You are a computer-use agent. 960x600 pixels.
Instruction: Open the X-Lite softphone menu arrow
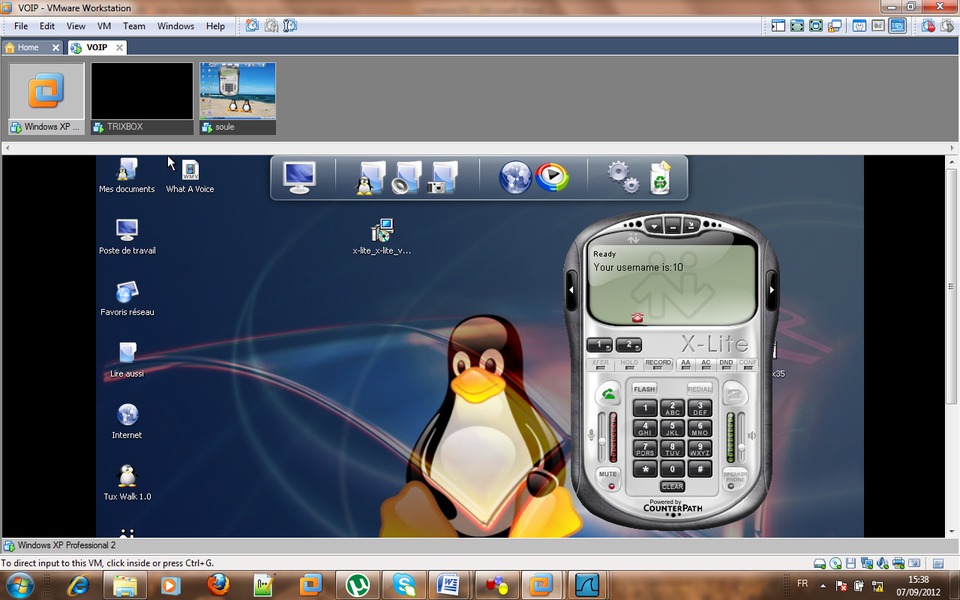[x=653, y=226]
